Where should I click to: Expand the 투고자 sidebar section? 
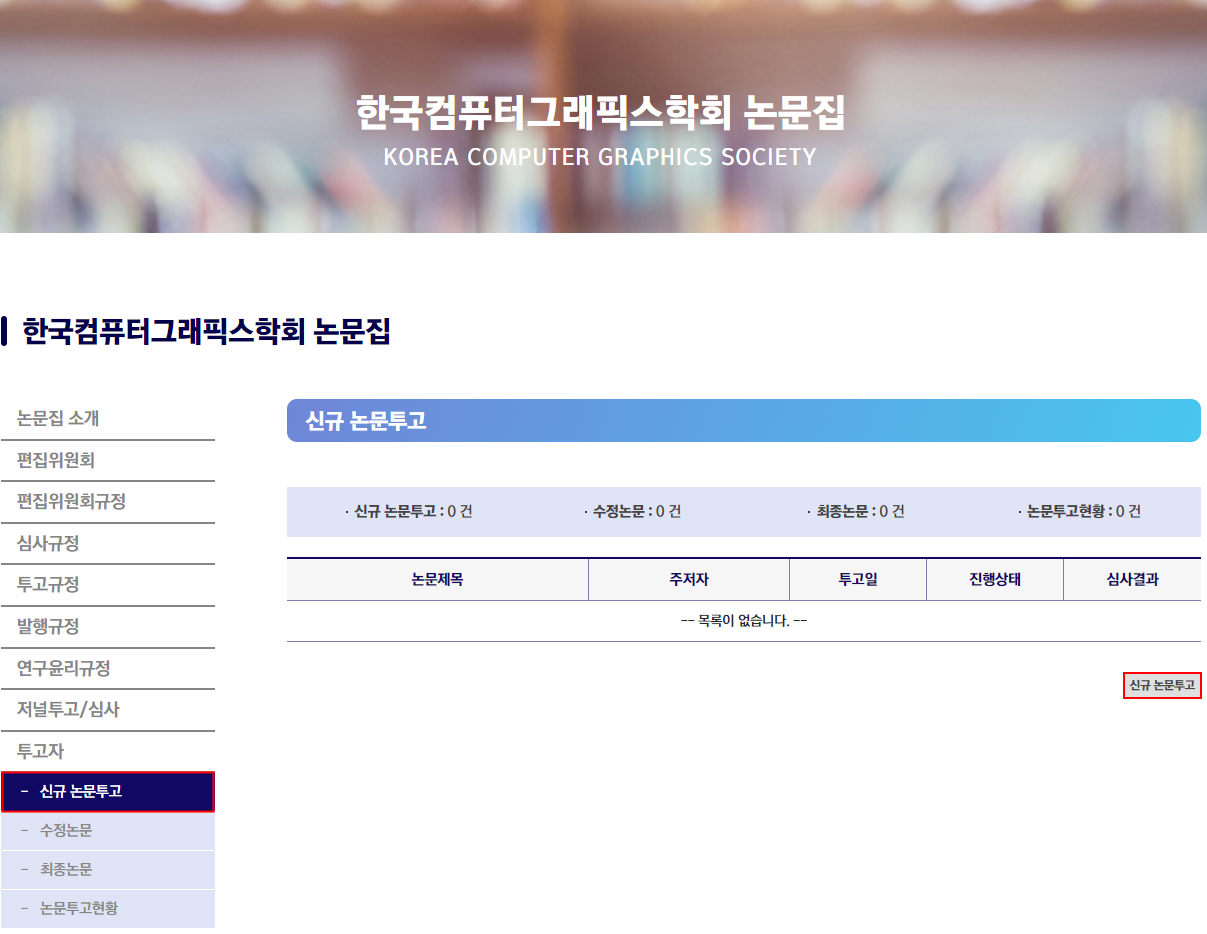tap(107, 751)
